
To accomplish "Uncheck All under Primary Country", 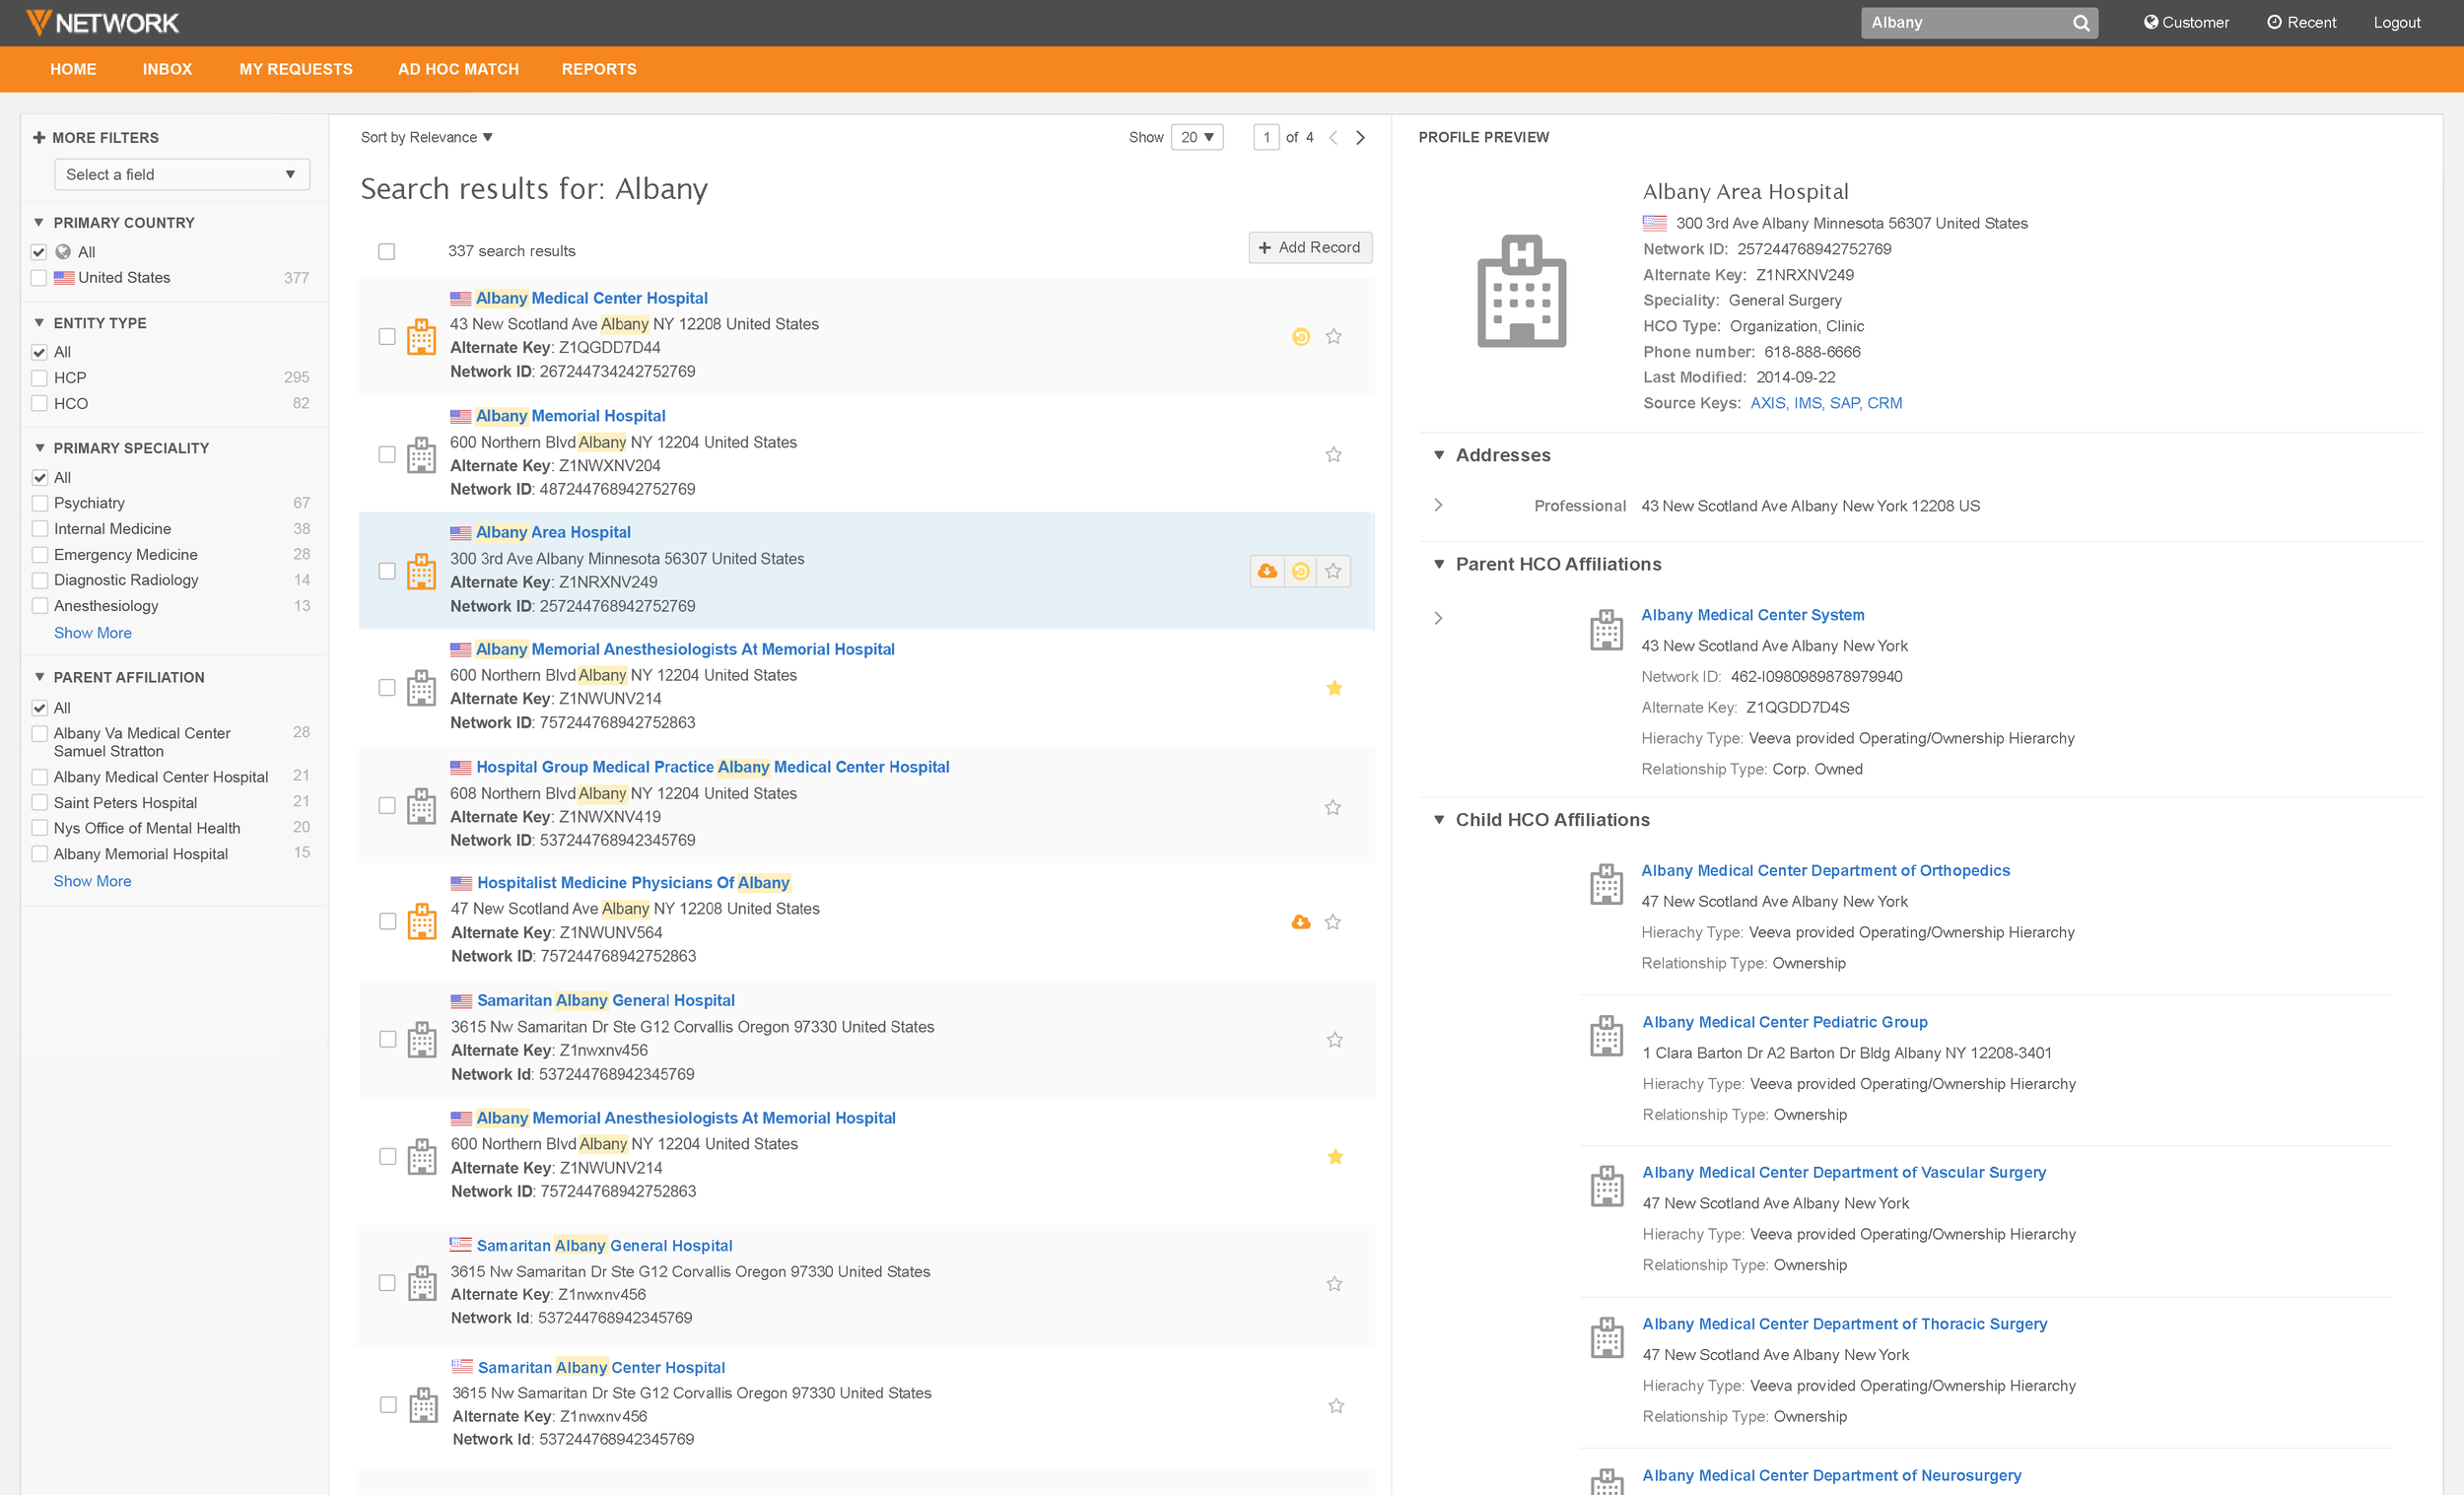I will click(39, 252).
